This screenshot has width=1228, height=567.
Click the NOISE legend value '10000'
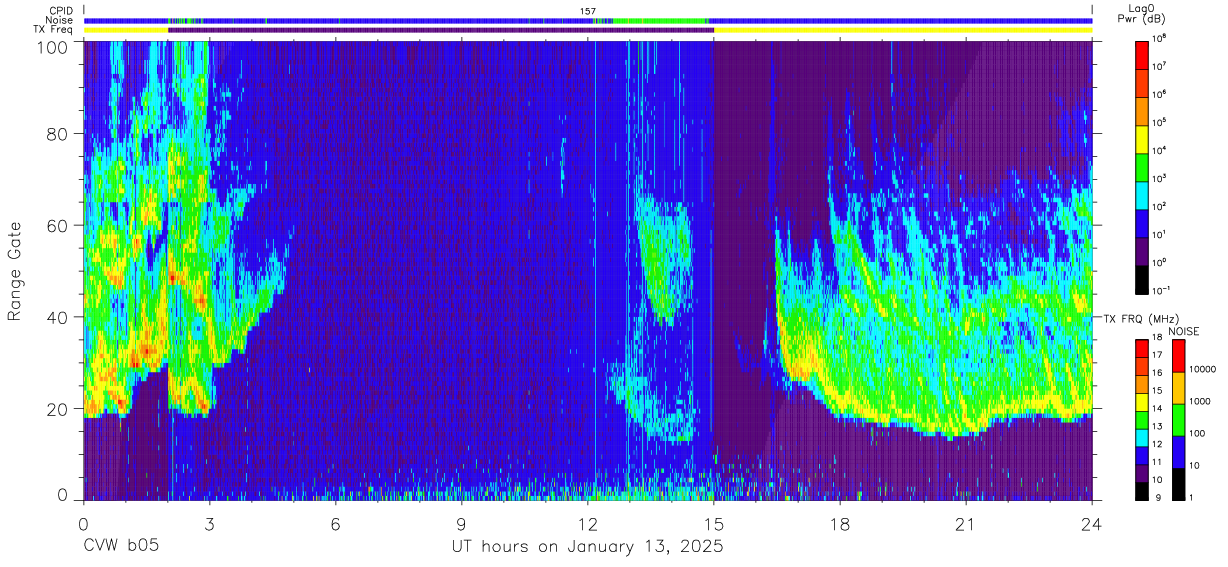(1201, 369)
